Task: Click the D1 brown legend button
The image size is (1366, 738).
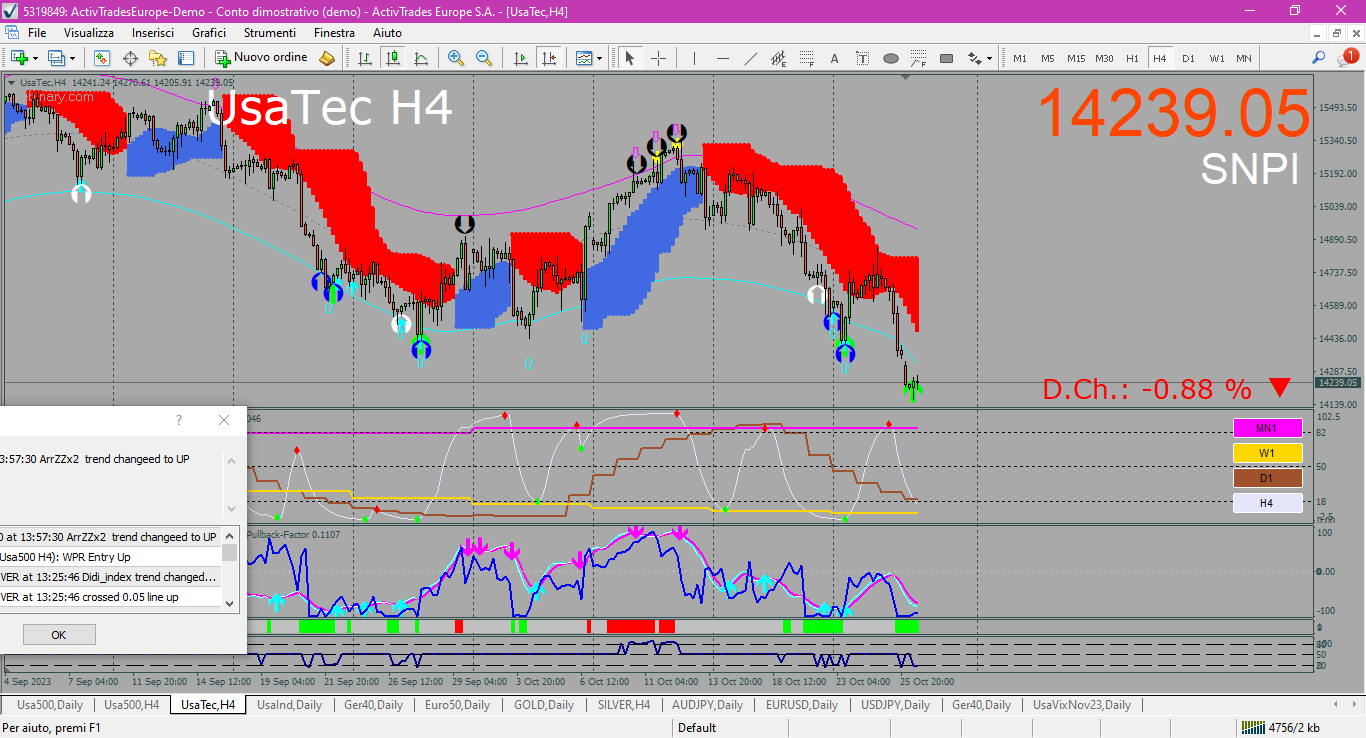Action: pos(1268,478)
